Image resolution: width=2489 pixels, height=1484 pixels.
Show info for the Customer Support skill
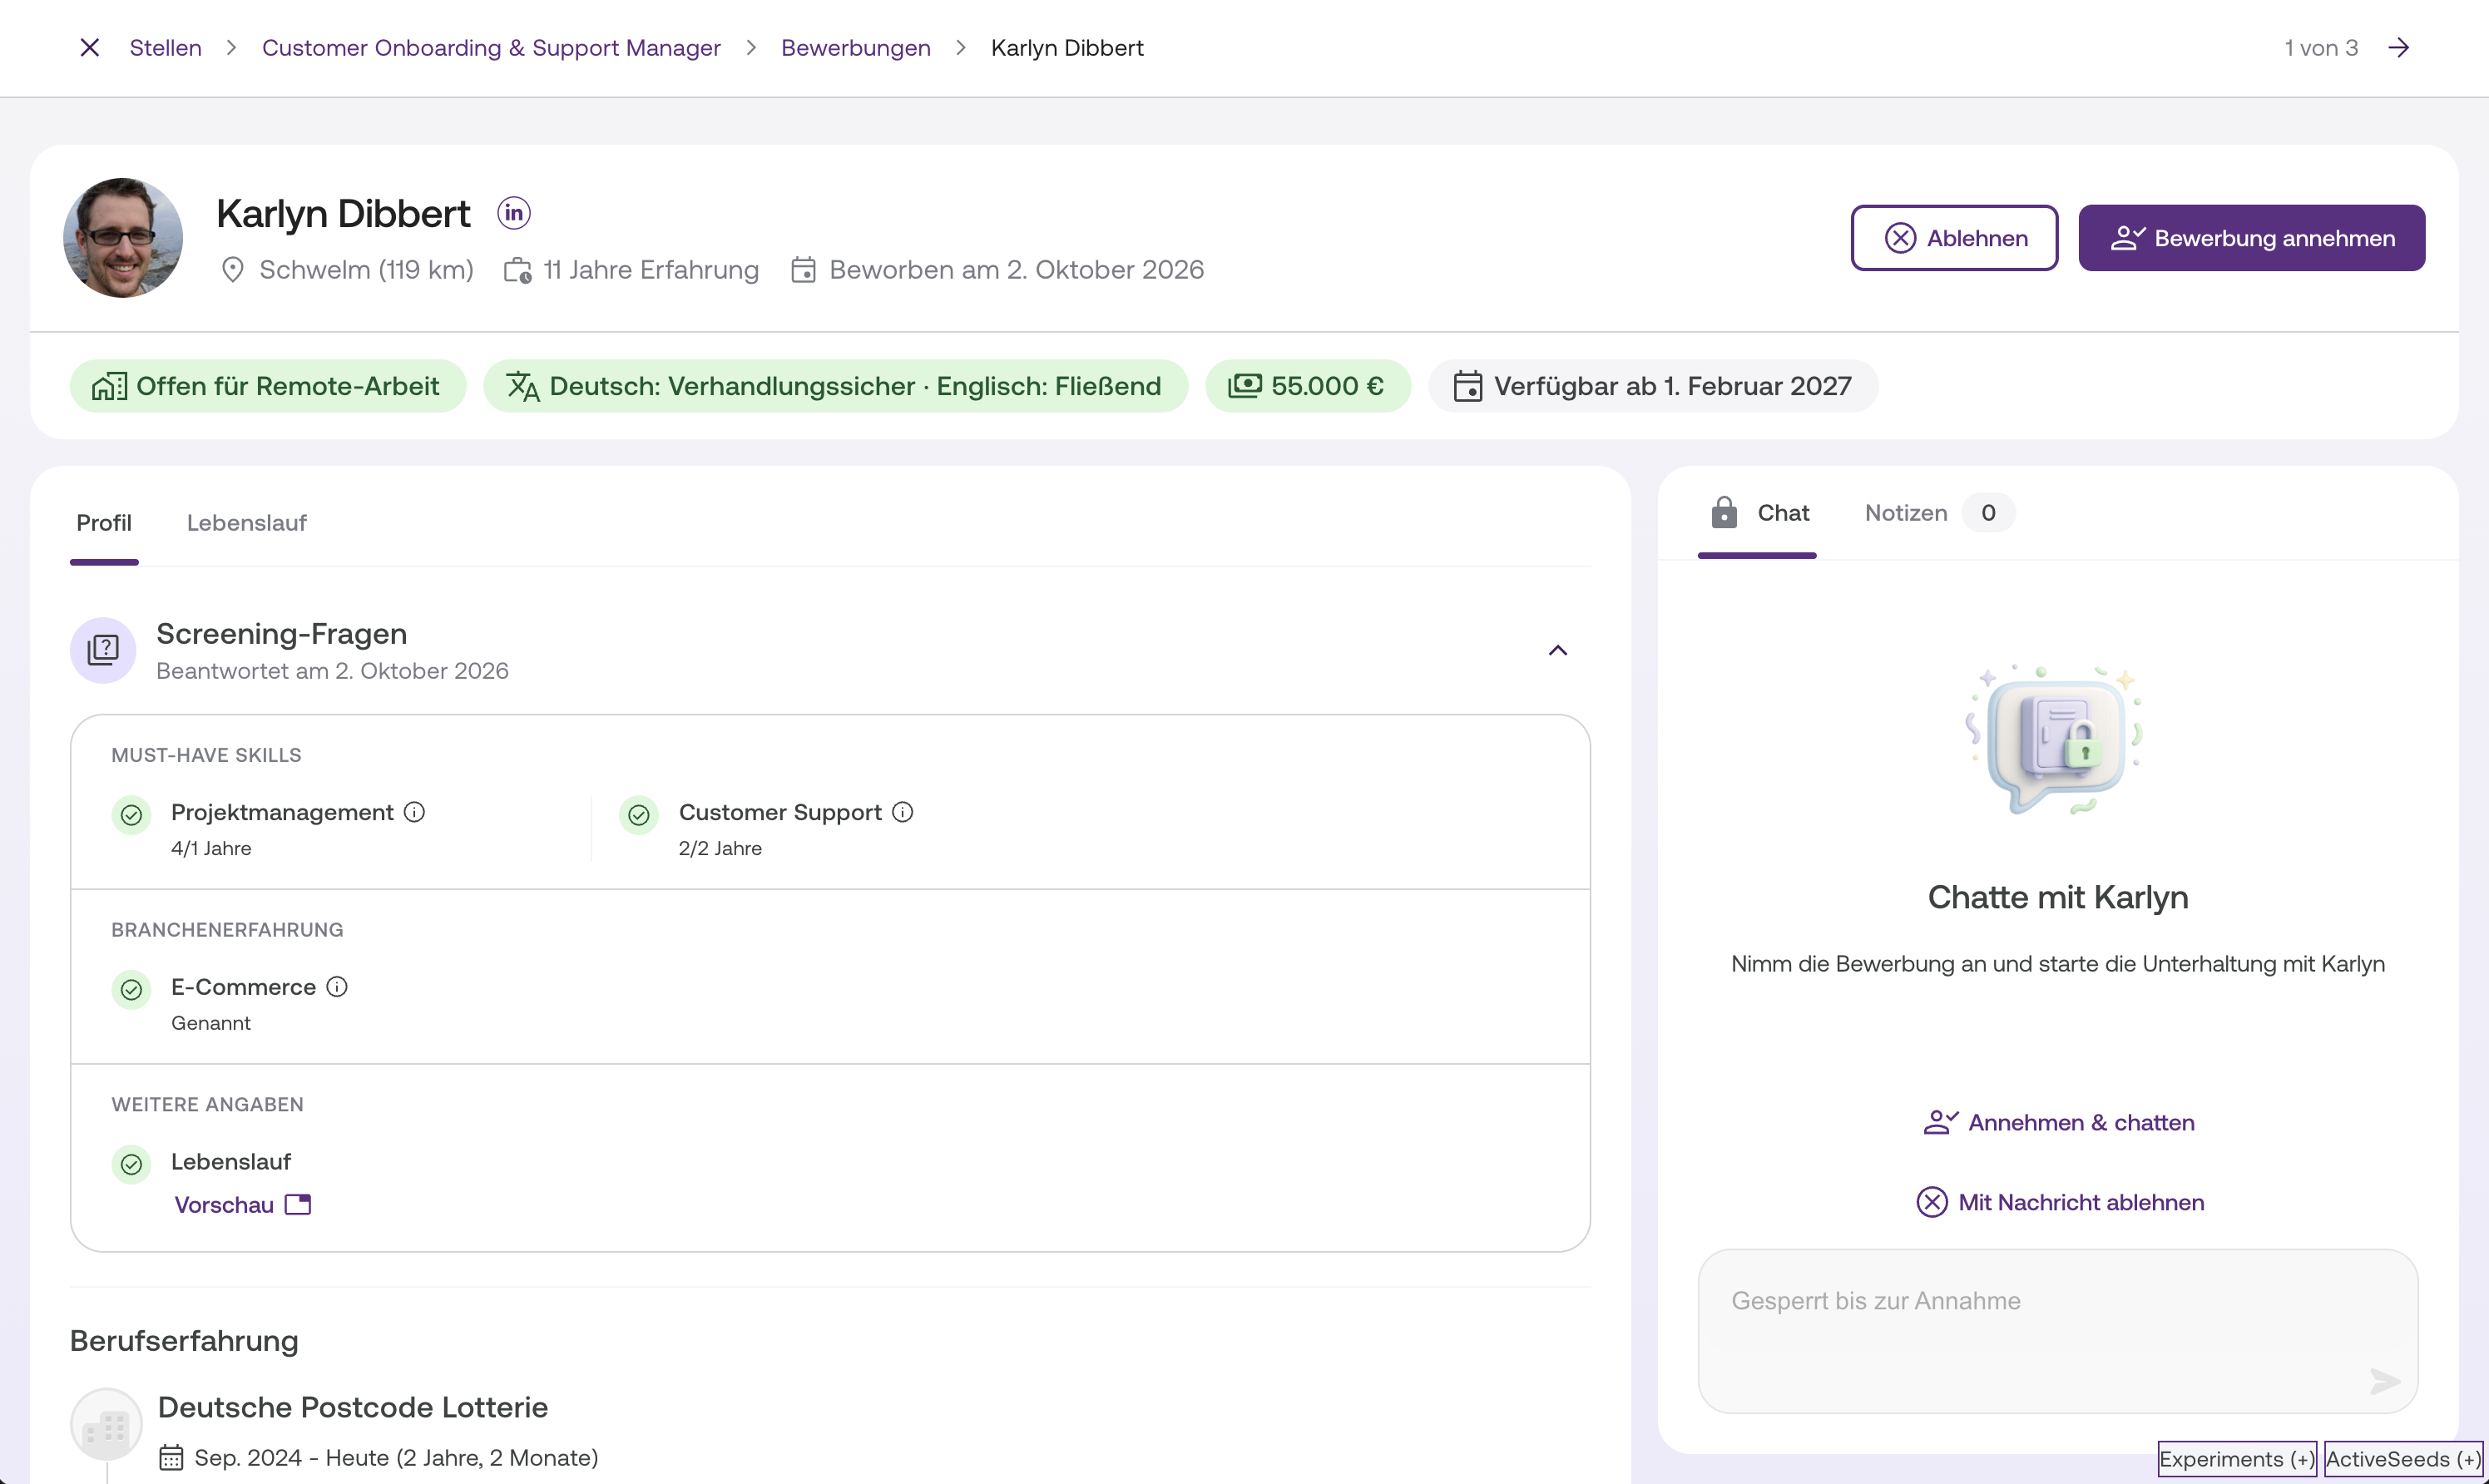(x=902, y=812)
